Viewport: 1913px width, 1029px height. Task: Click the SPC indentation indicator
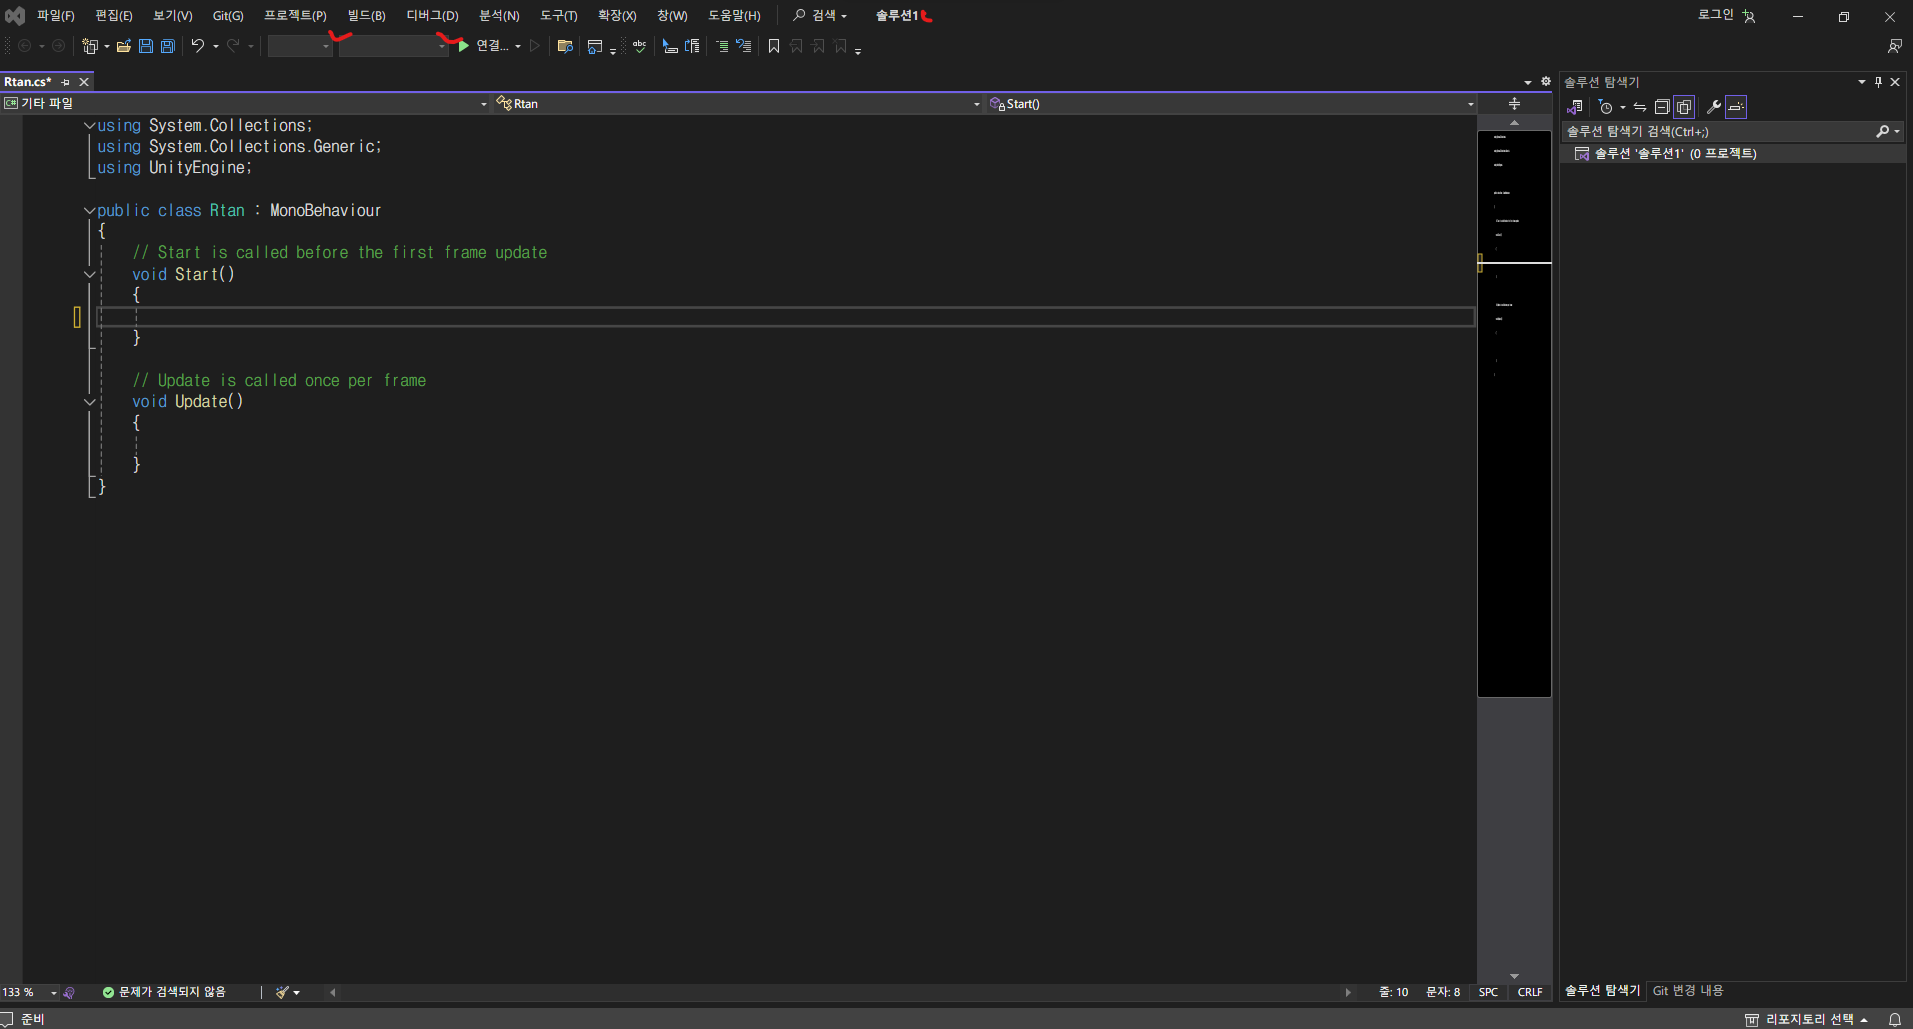click(1488, 992)
